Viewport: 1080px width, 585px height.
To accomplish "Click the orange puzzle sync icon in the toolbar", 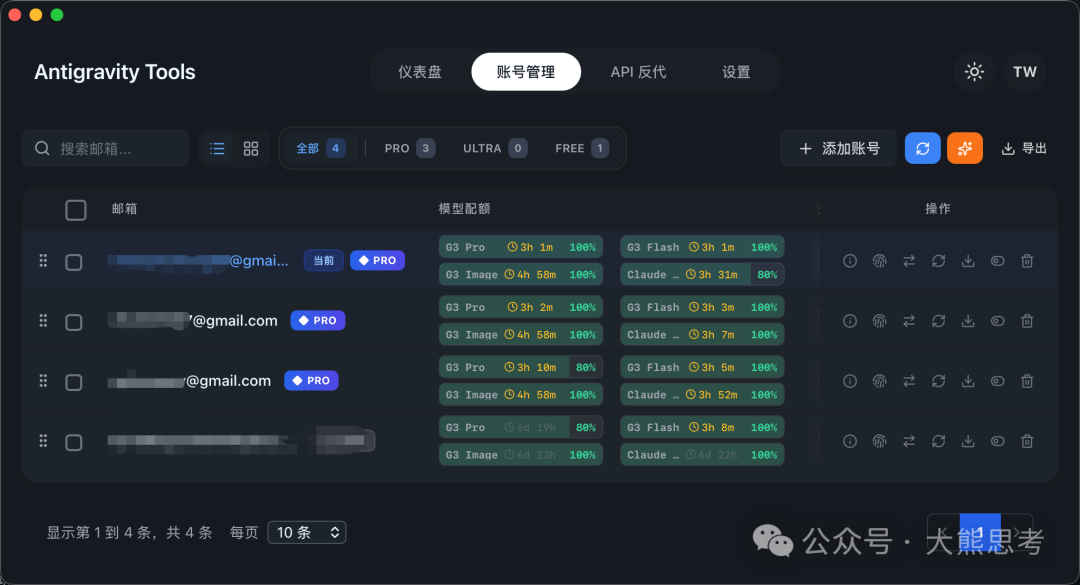I will [964, 147].
